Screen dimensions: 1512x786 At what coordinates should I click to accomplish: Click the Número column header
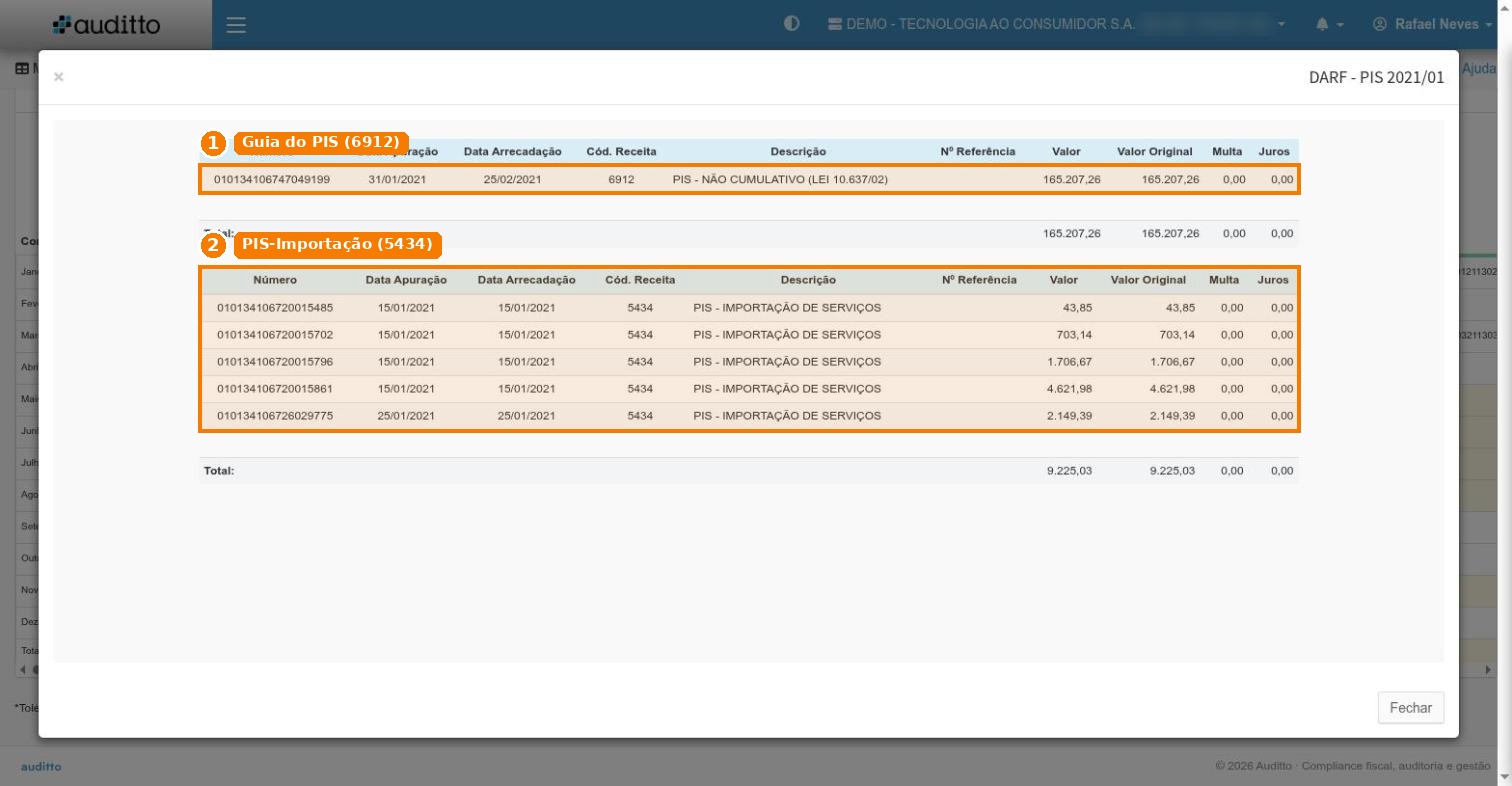tap(275, 280)
